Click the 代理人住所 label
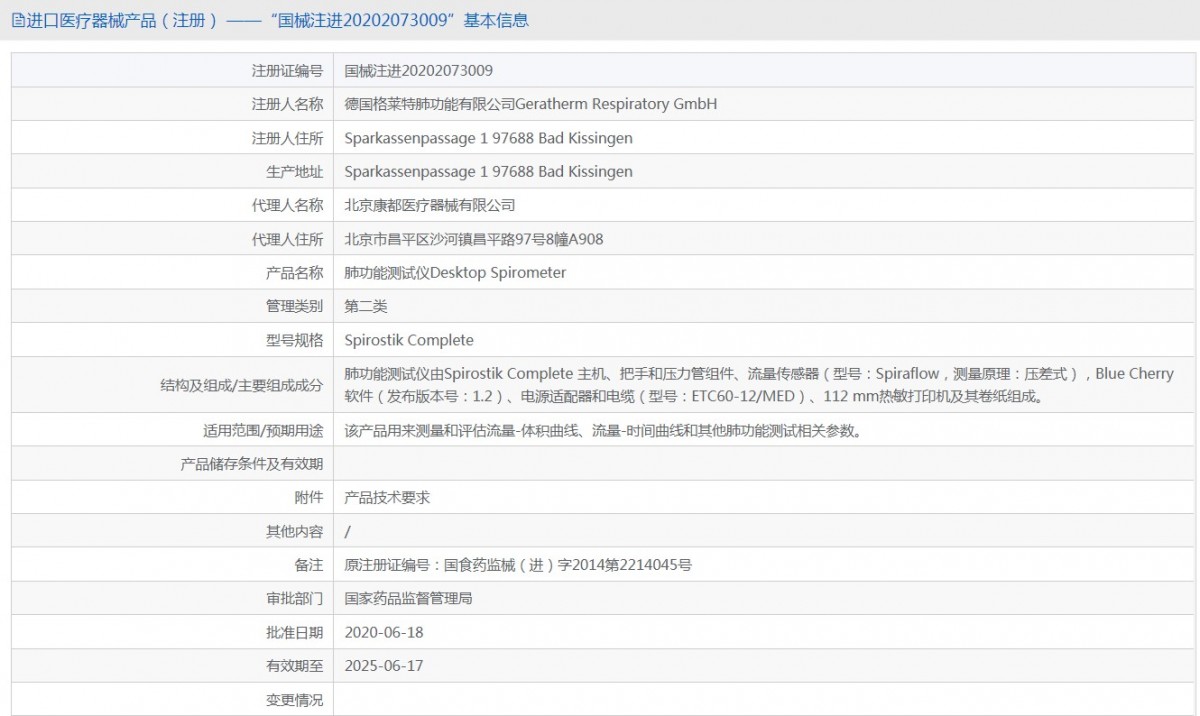This screenshot has height=716, width=1200. click(287, 239)
